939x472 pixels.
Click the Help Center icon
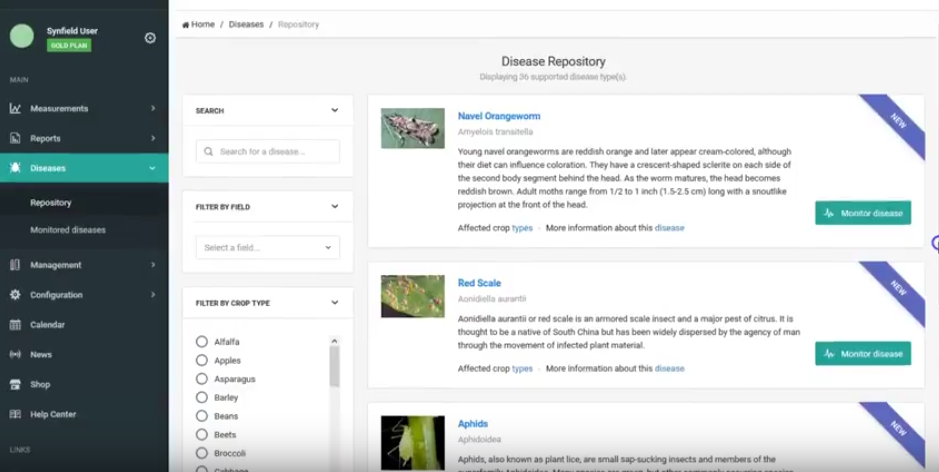coord(16,414)
